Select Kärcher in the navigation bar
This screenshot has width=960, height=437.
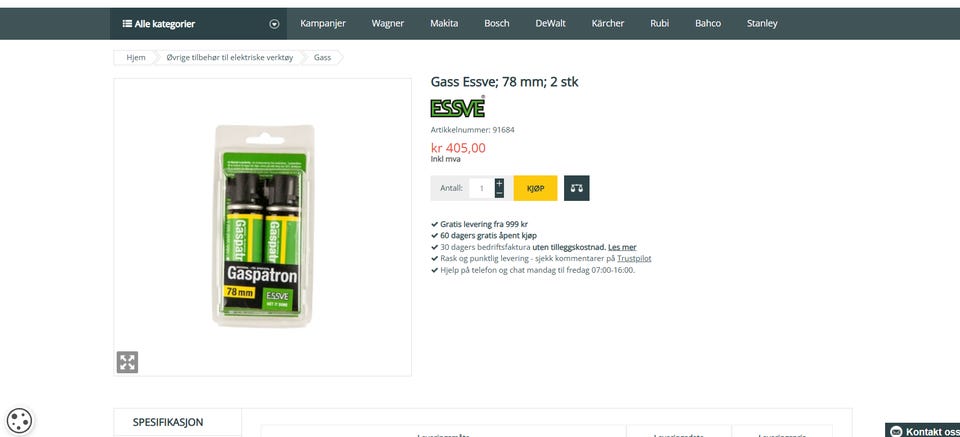tap(607, 23)
